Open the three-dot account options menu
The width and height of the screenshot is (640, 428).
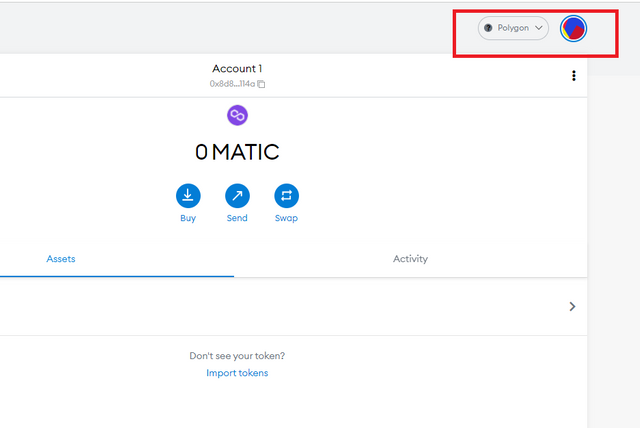(x=574, y=75)
